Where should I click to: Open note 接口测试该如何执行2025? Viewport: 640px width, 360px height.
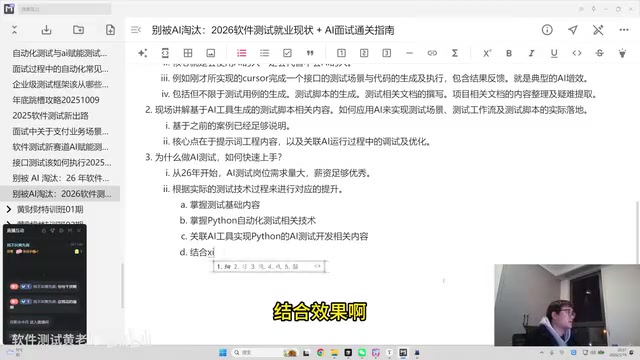(61, 162)
